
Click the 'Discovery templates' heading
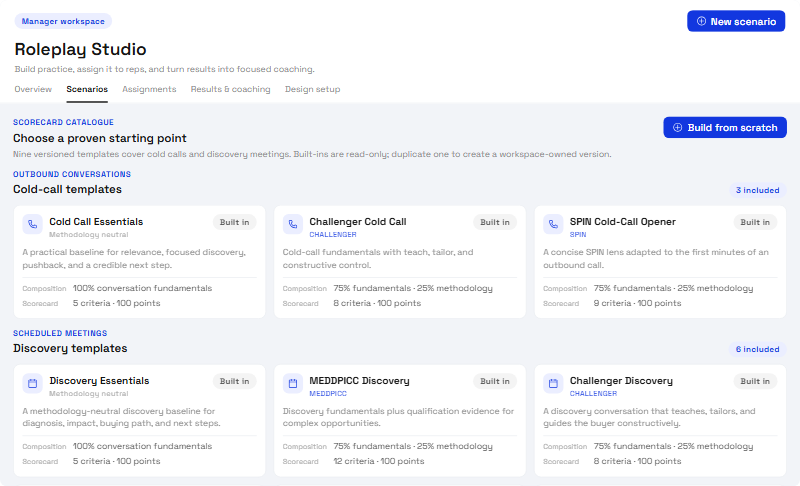click(70, 348)
